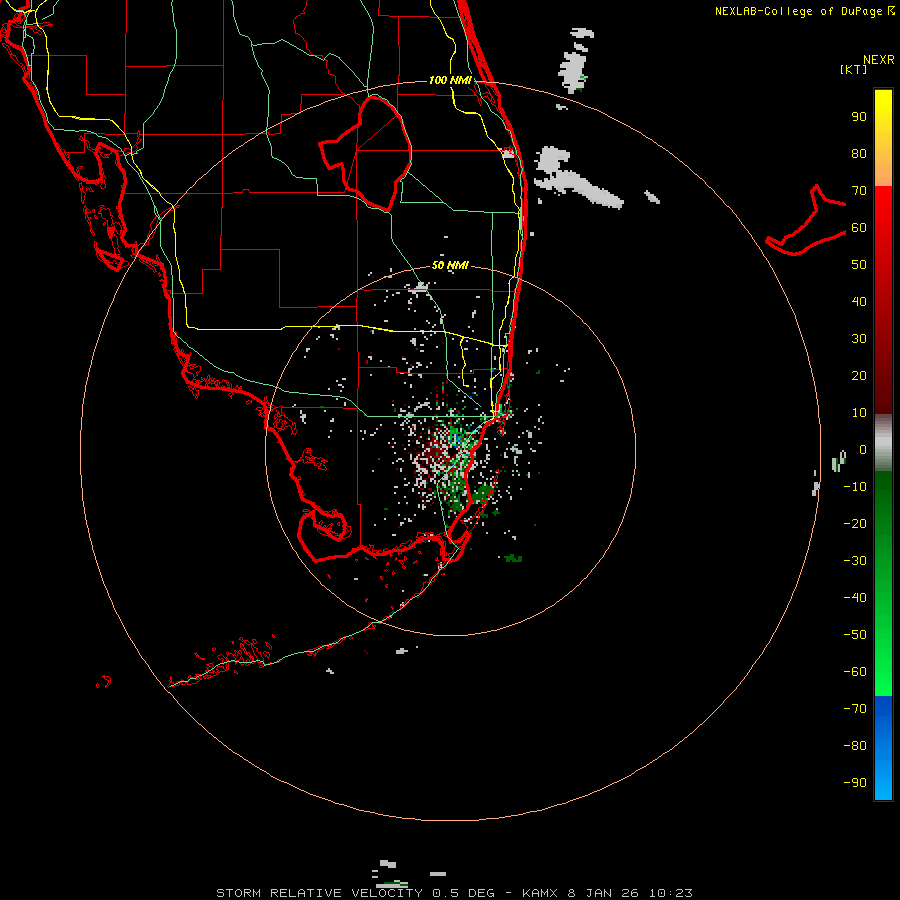This screenshot has width=900, height=900.
Task: Click the Storm Relative Velocity caption text
Action: pos(321,893)
